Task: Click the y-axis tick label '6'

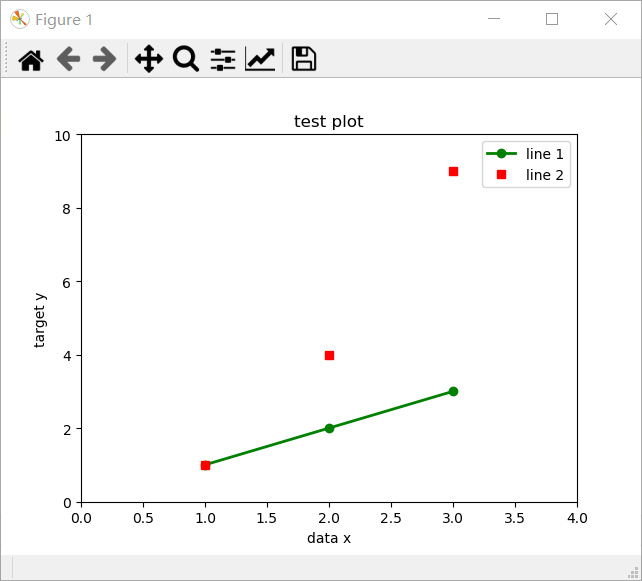Action: click(x=67, y=283)
